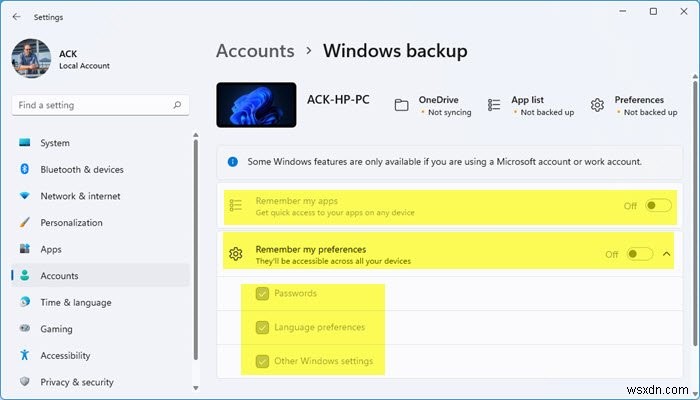Image resolution: width=700 pixels, height=400 pixels.
Task: Select the Time & language globe icon
Action: coord(25,302)
